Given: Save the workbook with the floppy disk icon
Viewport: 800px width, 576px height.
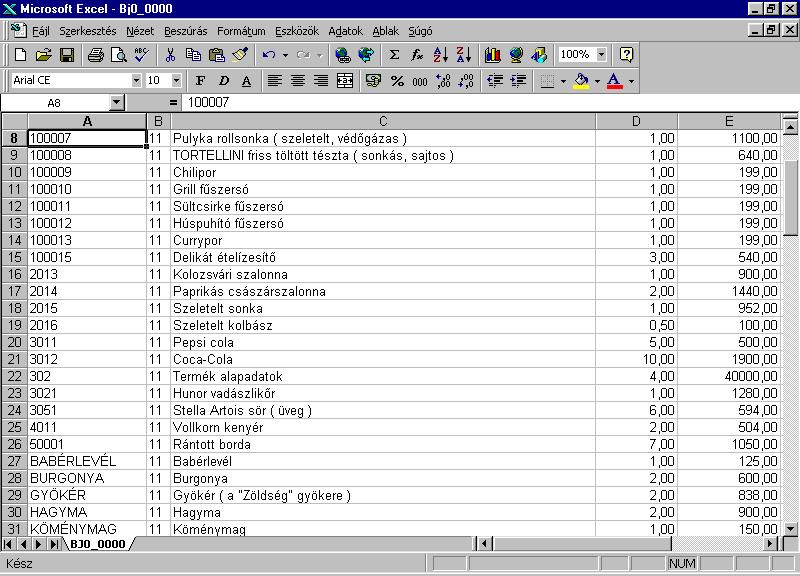Looking at the screenshot, I should (67, 55).
